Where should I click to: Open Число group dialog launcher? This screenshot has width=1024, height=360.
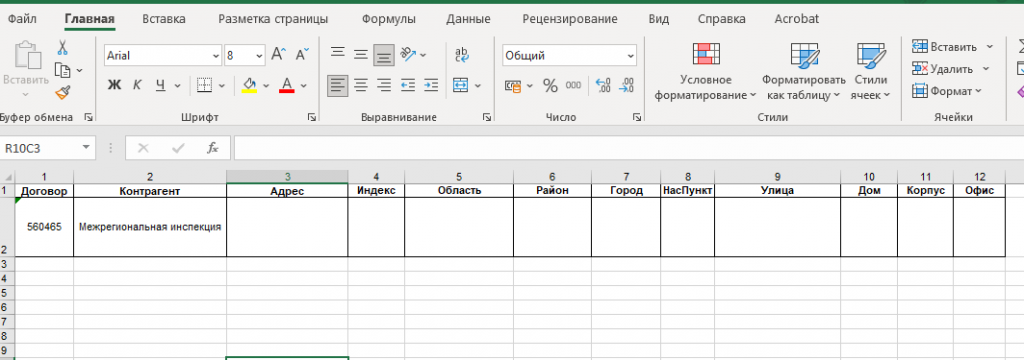pos(637,118)
